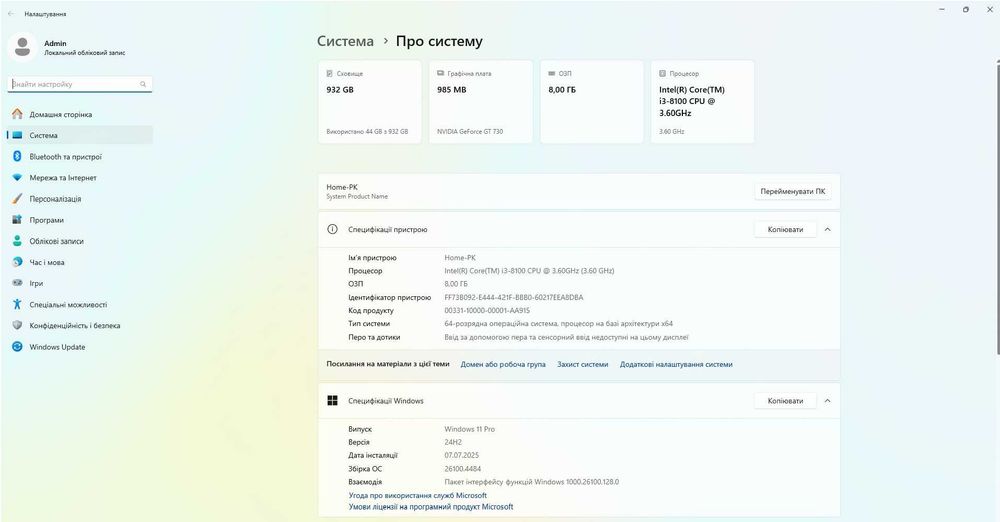Image resolution: width=1000 pixels, height=522 pixels.
Task: Collapse Специфікації пристрою section chevron
Action: [x=827, y=229]
